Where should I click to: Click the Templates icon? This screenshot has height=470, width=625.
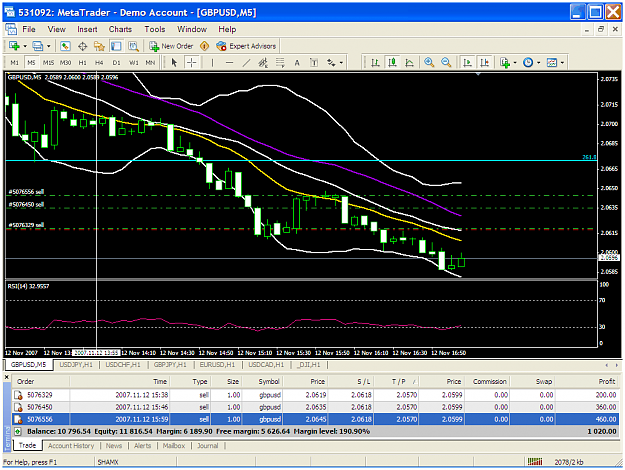(552, 63)
